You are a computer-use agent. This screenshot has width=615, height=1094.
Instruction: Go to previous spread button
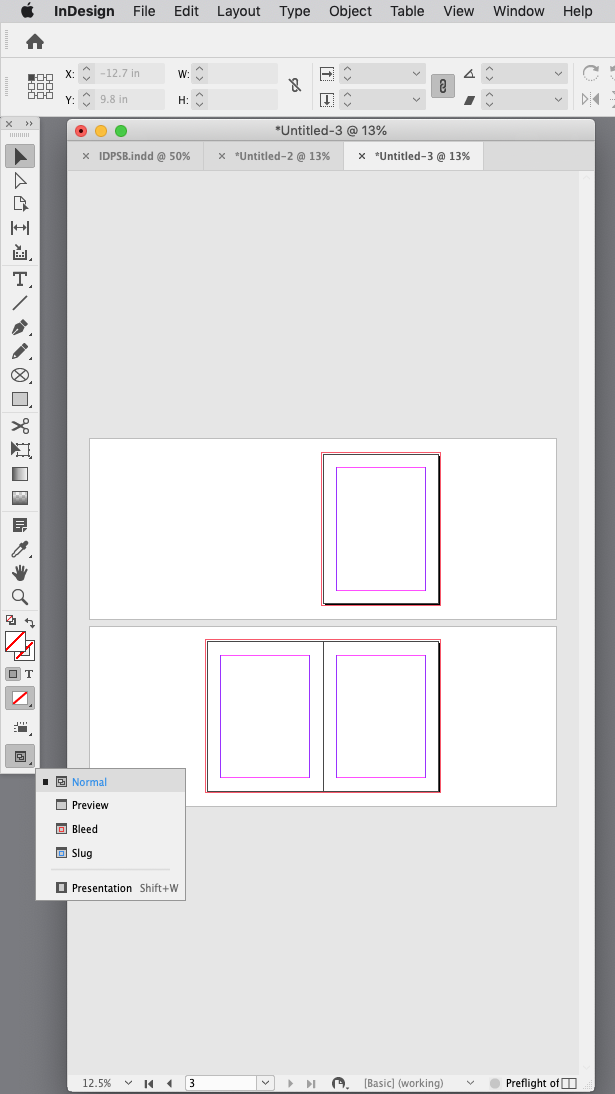point(169,1083)
